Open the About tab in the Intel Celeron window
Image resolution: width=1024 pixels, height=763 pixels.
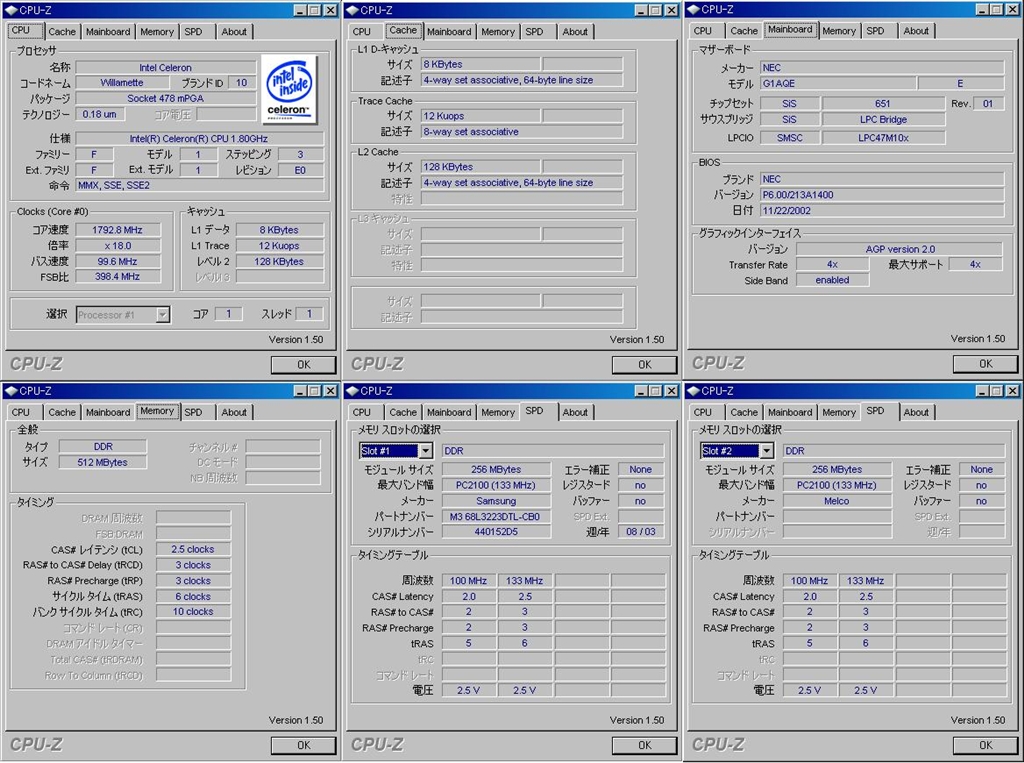[234, 31]
